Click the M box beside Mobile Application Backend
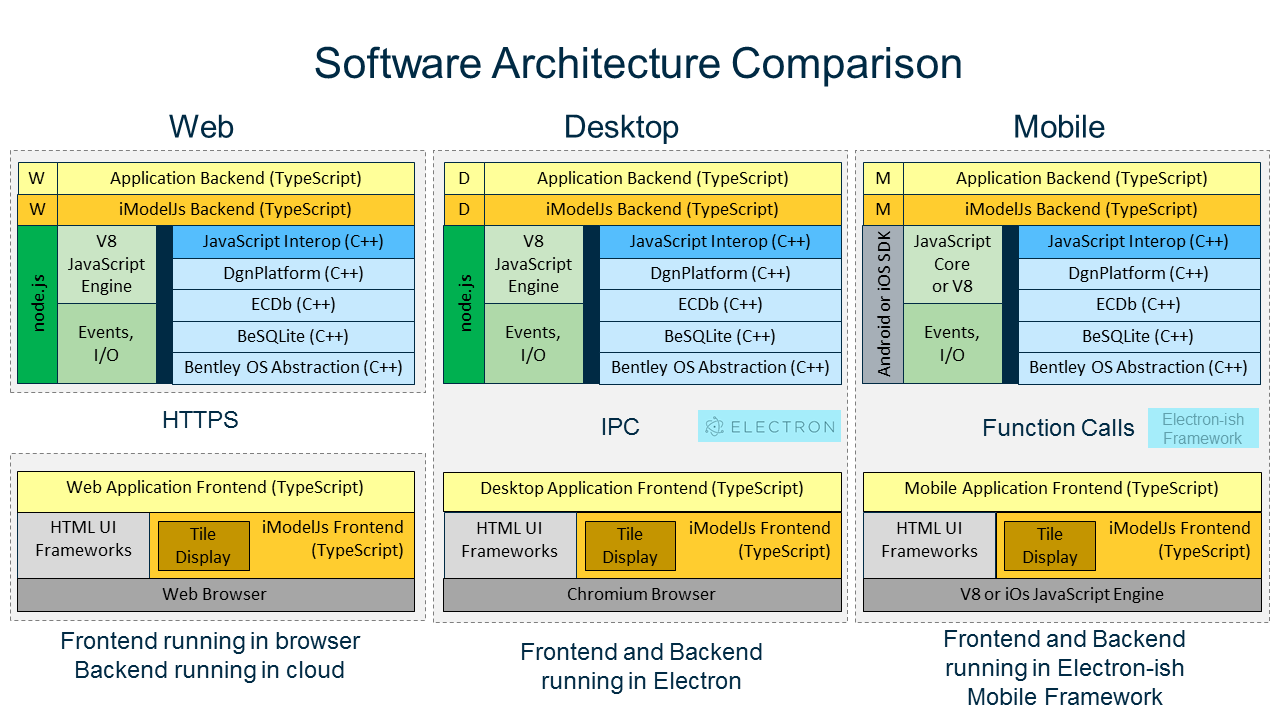Image resolution: width=1280 pixels, height=720 pixels. click(883, 178)
